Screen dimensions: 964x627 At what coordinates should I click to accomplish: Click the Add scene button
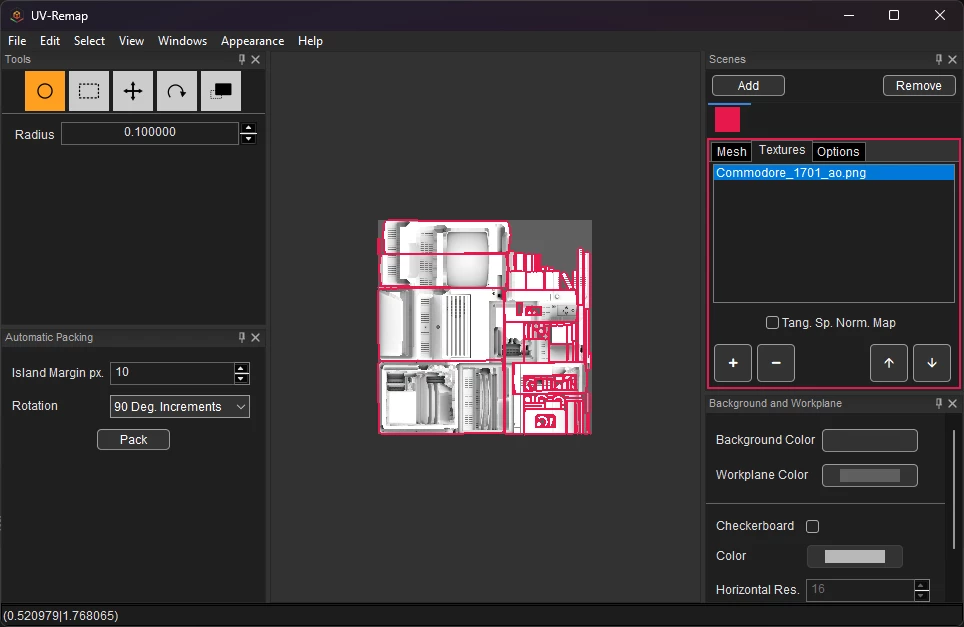click(748, 85)
